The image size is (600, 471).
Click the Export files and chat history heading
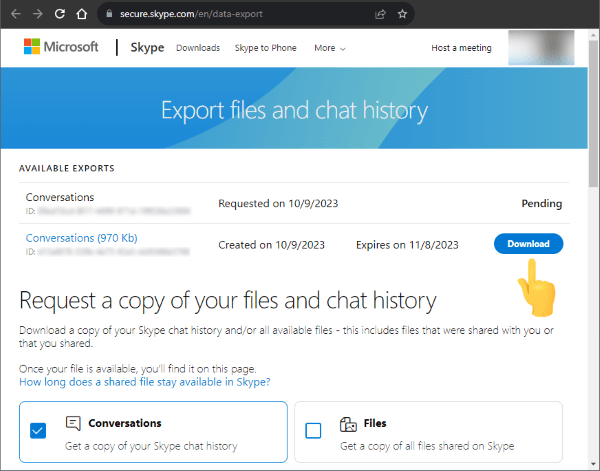[x=294, y=111]
